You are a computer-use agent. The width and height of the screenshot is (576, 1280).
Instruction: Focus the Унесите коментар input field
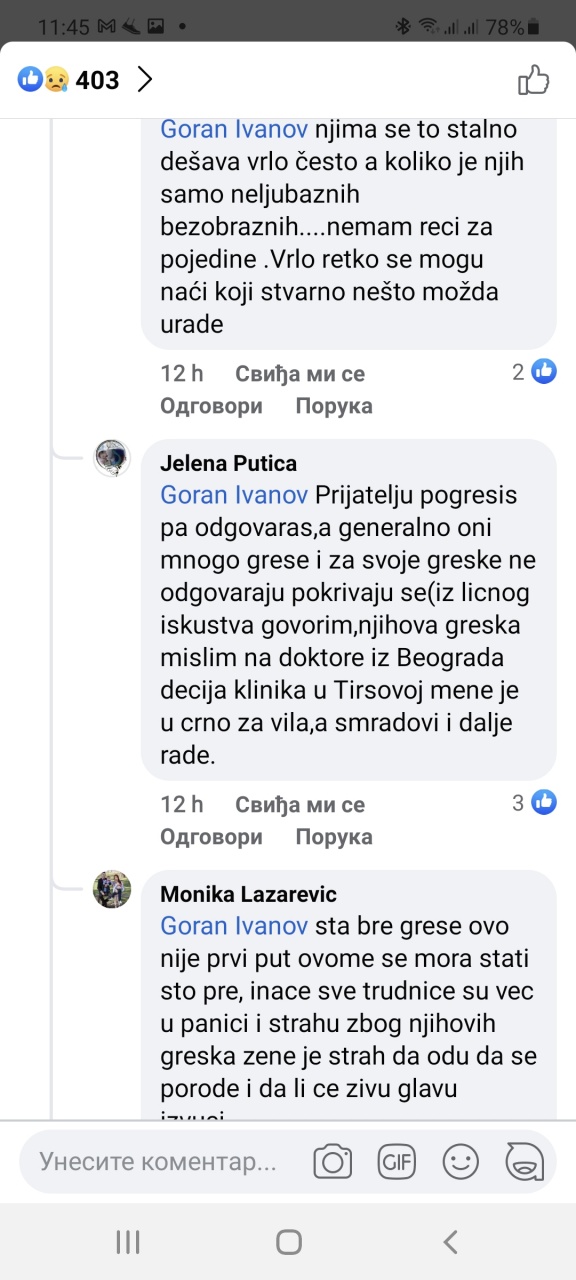tap(158, 1162)
